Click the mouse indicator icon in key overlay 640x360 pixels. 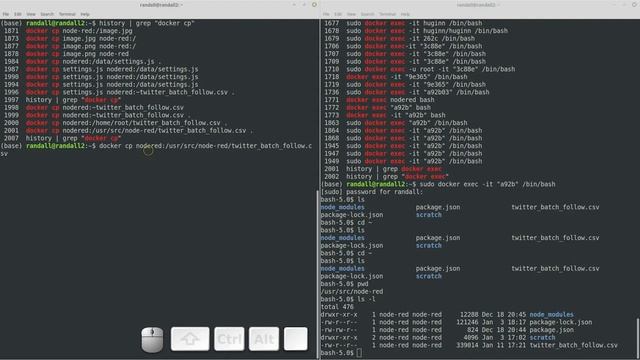tap(152, 339)
